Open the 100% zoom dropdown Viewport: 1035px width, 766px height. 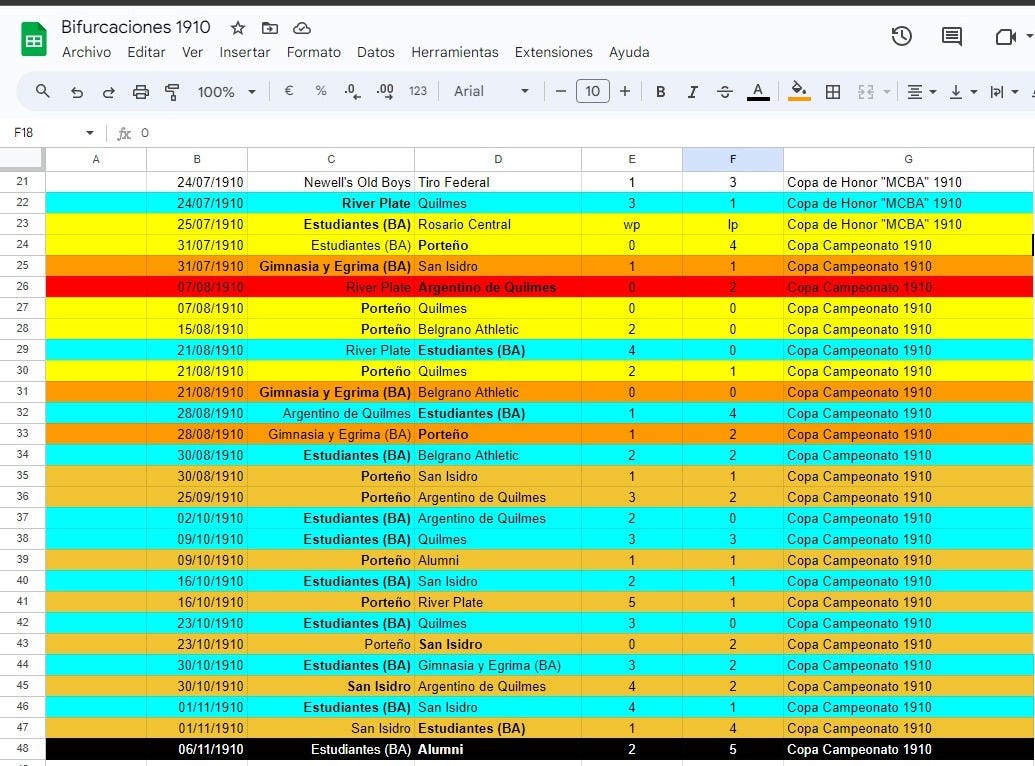226,92
